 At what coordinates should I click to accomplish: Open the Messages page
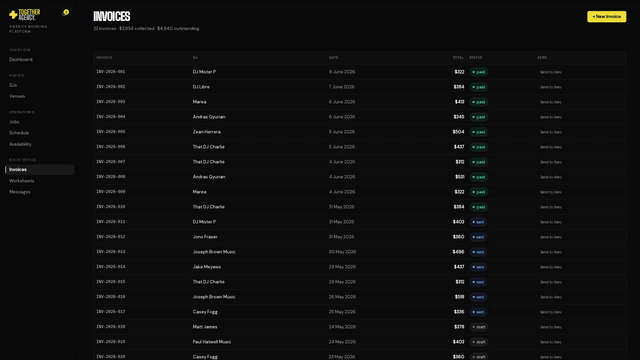tap(20, 192)
